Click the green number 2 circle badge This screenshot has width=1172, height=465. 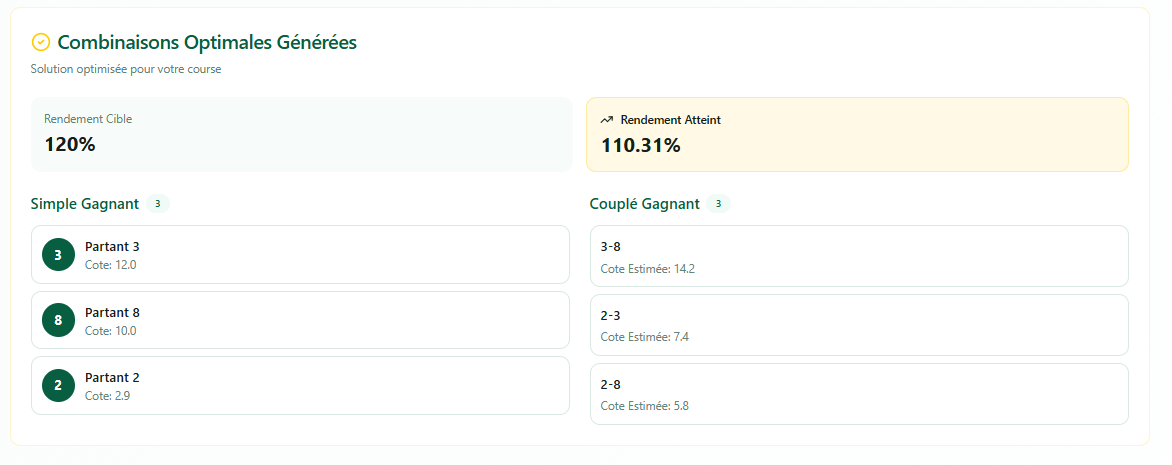(x=58, y=386)
